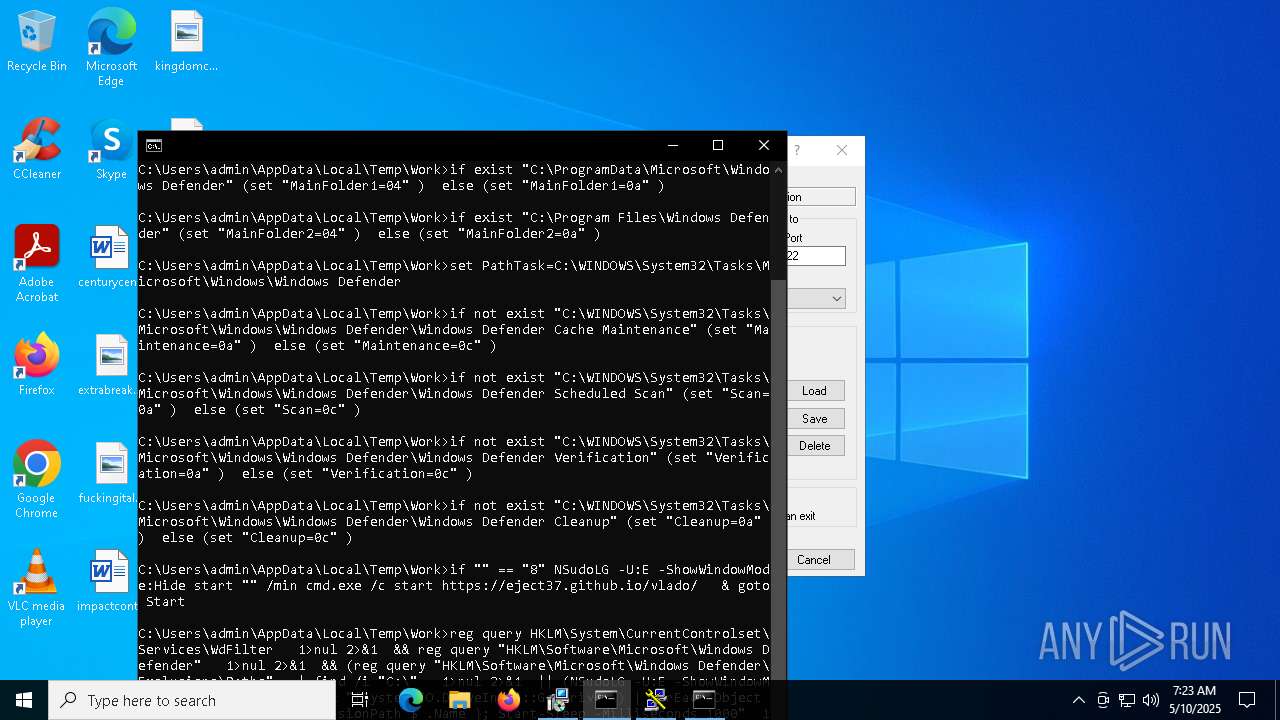Select the extrabreak... image file icon

click(x=108, y=365)
